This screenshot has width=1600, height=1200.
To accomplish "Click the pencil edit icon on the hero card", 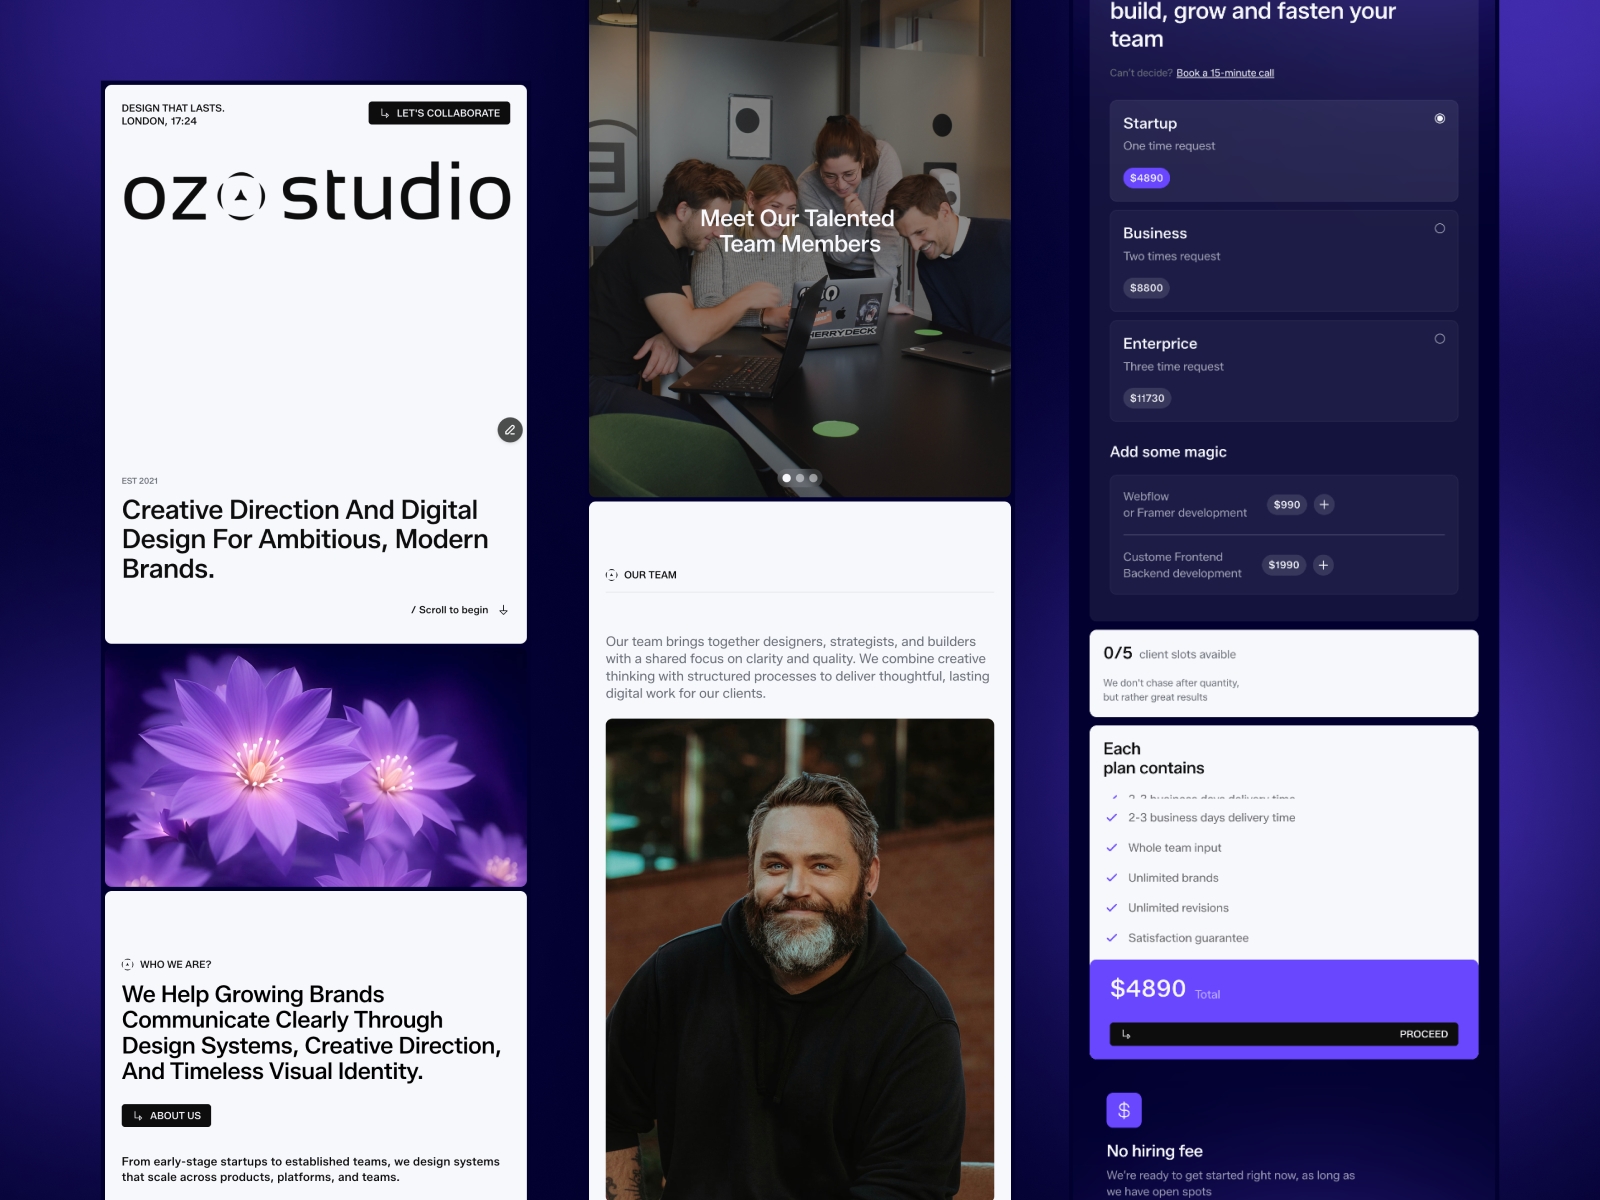I will point(511,430).
